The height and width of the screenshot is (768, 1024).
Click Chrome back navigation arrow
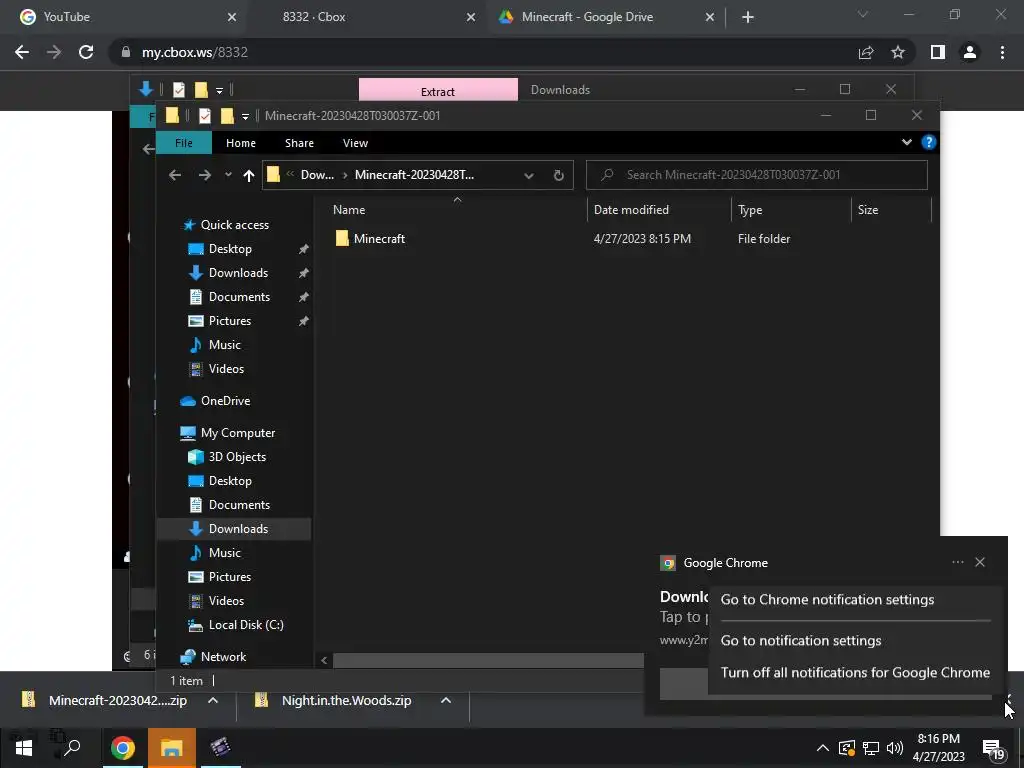coord(22,52)
